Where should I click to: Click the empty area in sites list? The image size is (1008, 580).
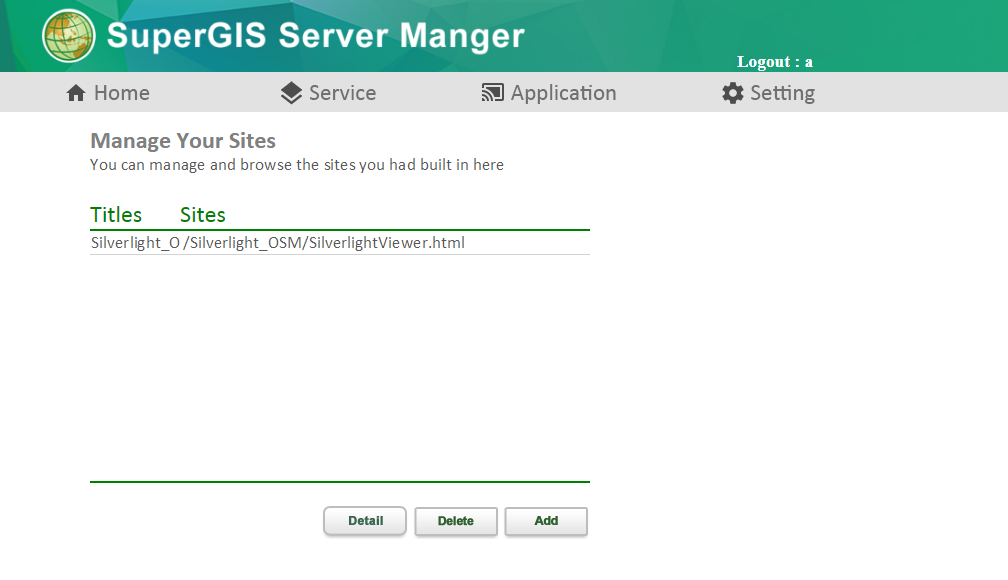[x=340, y=370]
